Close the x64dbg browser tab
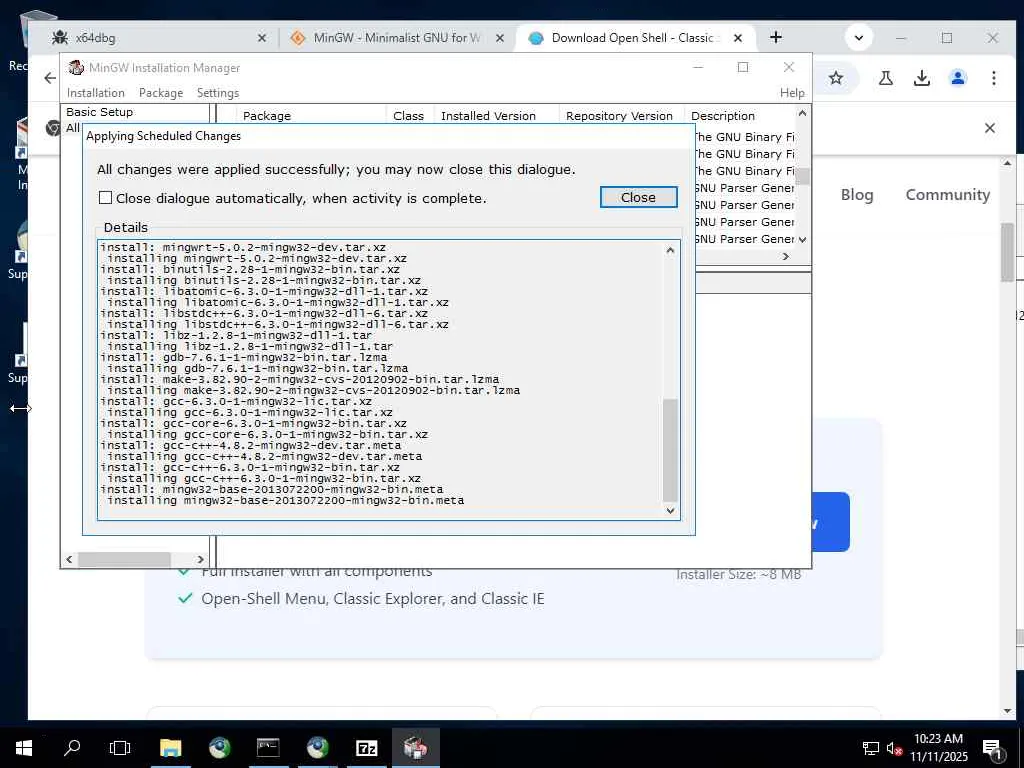Image resolution: width=1024 pixels, height=768 pixels. [x=262, y=38]
